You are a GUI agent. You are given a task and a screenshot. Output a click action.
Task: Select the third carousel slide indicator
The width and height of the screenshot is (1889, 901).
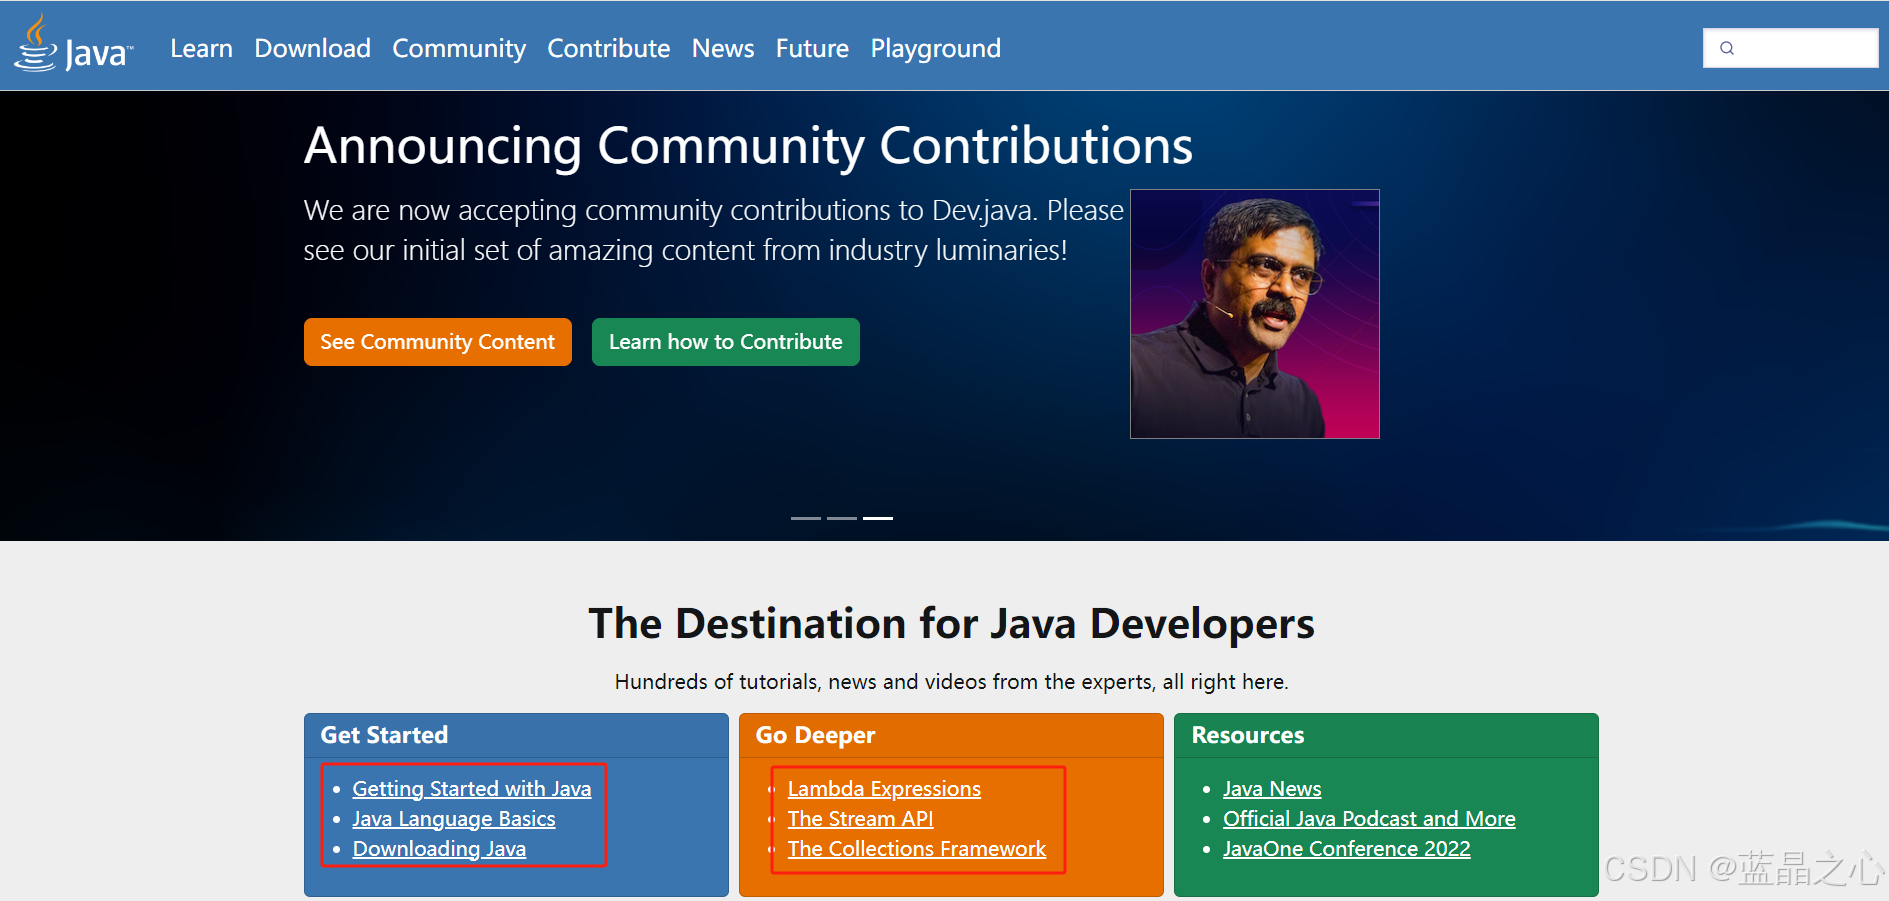pyautogui.click(x=878, y=518)
